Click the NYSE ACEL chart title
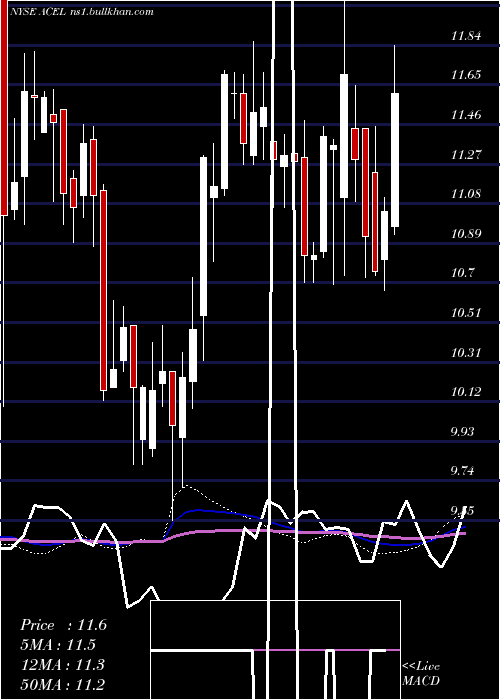Image resolution: width=500 pixels, height=700 pixels. 83,12
